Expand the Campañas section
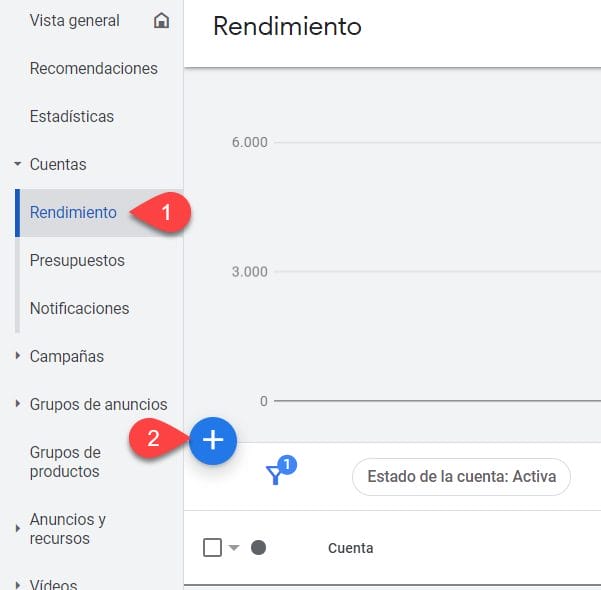 (18, 356)
